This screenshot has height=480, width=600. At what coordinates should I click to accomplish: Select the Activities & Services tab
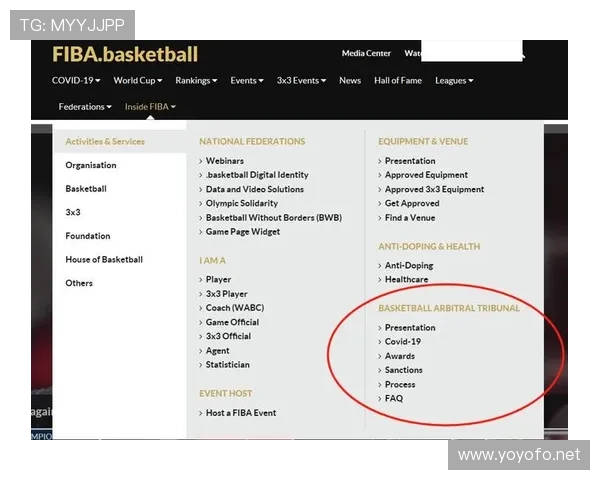pyautogui.click(x=120, y=141)
